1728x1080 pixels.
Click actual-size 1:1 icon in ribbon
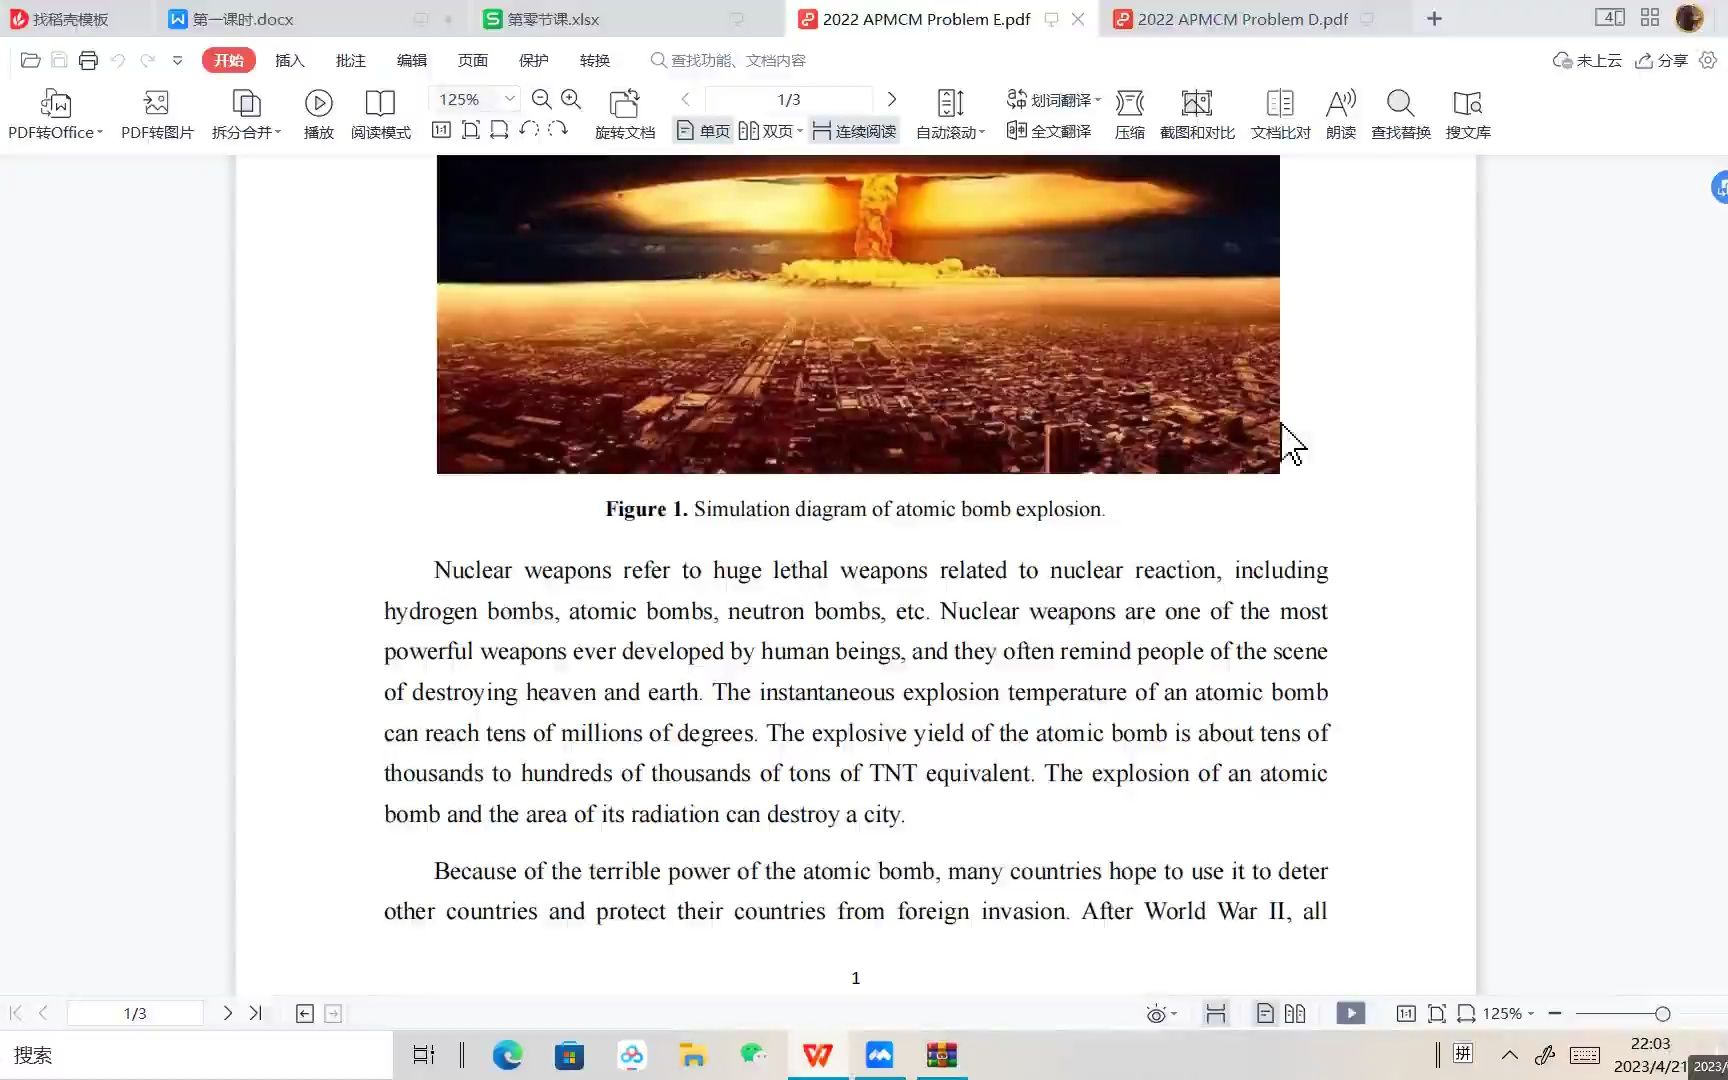441,130
